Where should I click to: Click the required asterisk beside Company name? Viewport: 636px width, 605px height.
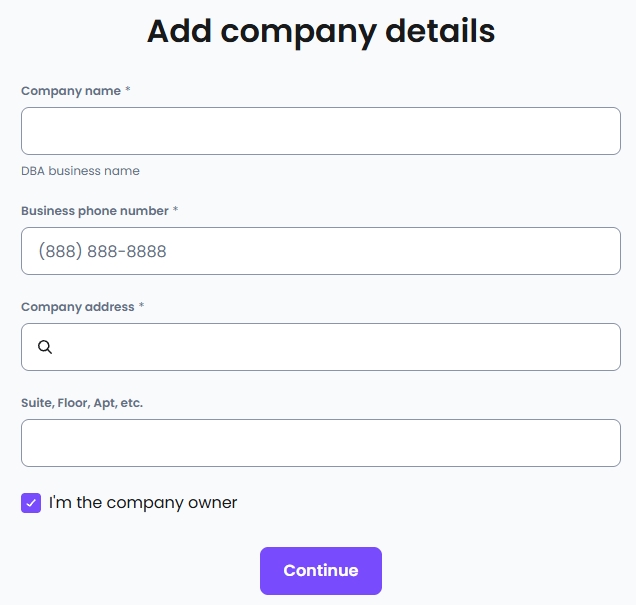pyautogui.click(x=128, y=91)
